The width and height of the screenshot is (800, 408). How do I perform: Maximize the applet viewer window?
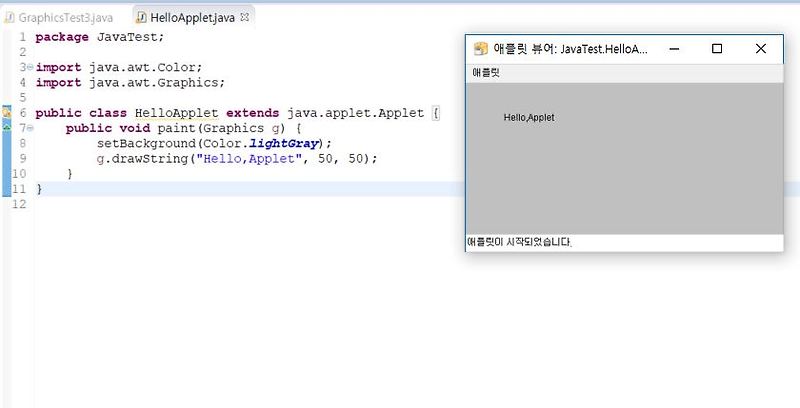717,48
